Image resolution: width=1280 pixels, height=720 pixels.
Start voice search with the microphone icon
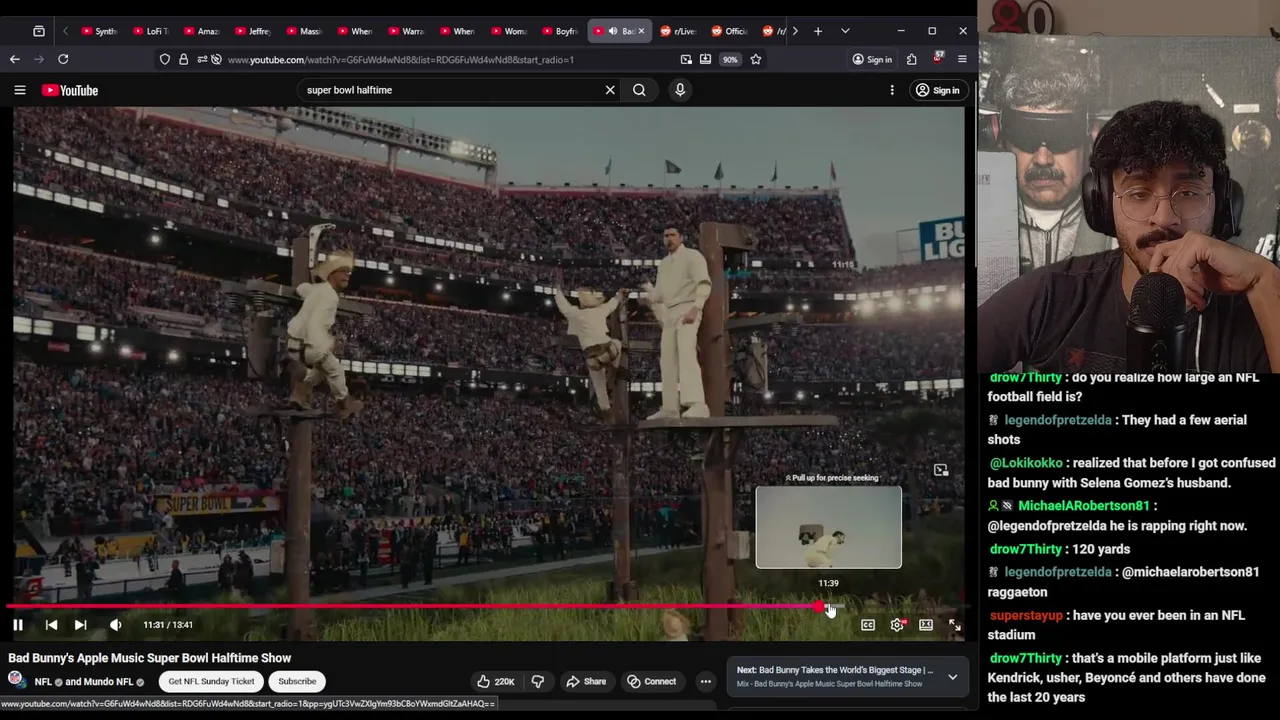(x=680, y=90)
